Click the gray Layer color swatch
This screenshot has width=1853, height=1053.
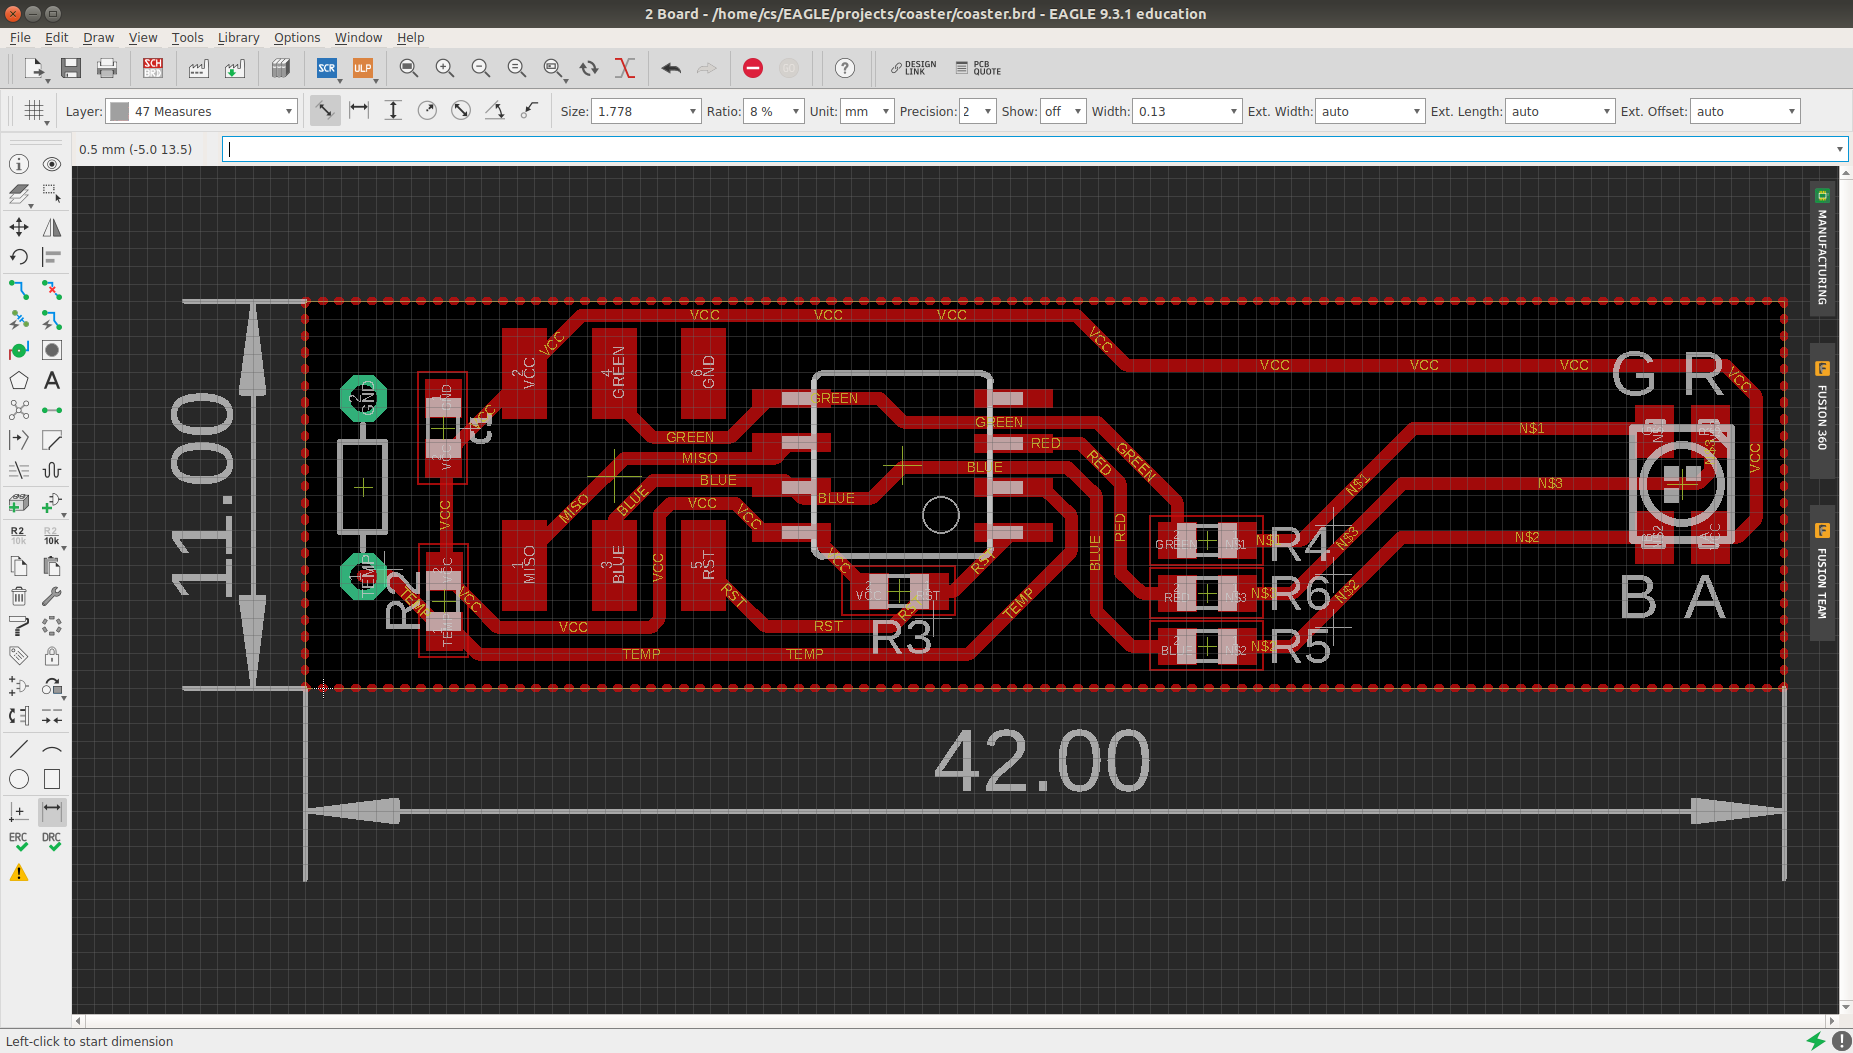point(120,111)
